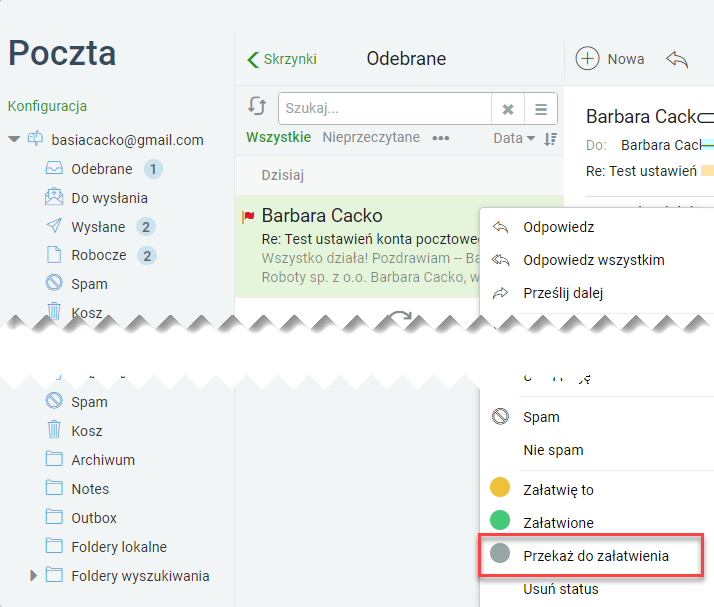The height and width of the screenshot is (607, 714).
Task: Click the Nowa message button label
Action: (626, 59)
